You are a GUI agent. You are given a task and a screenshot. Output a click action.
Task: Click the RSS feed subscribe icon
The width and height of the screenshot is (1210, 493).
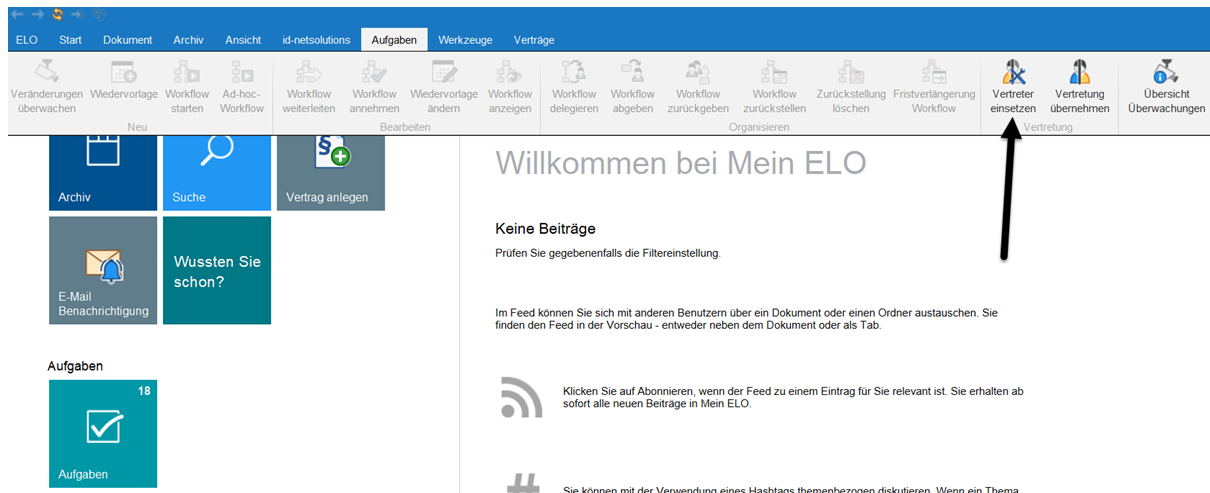pos(521,398)
